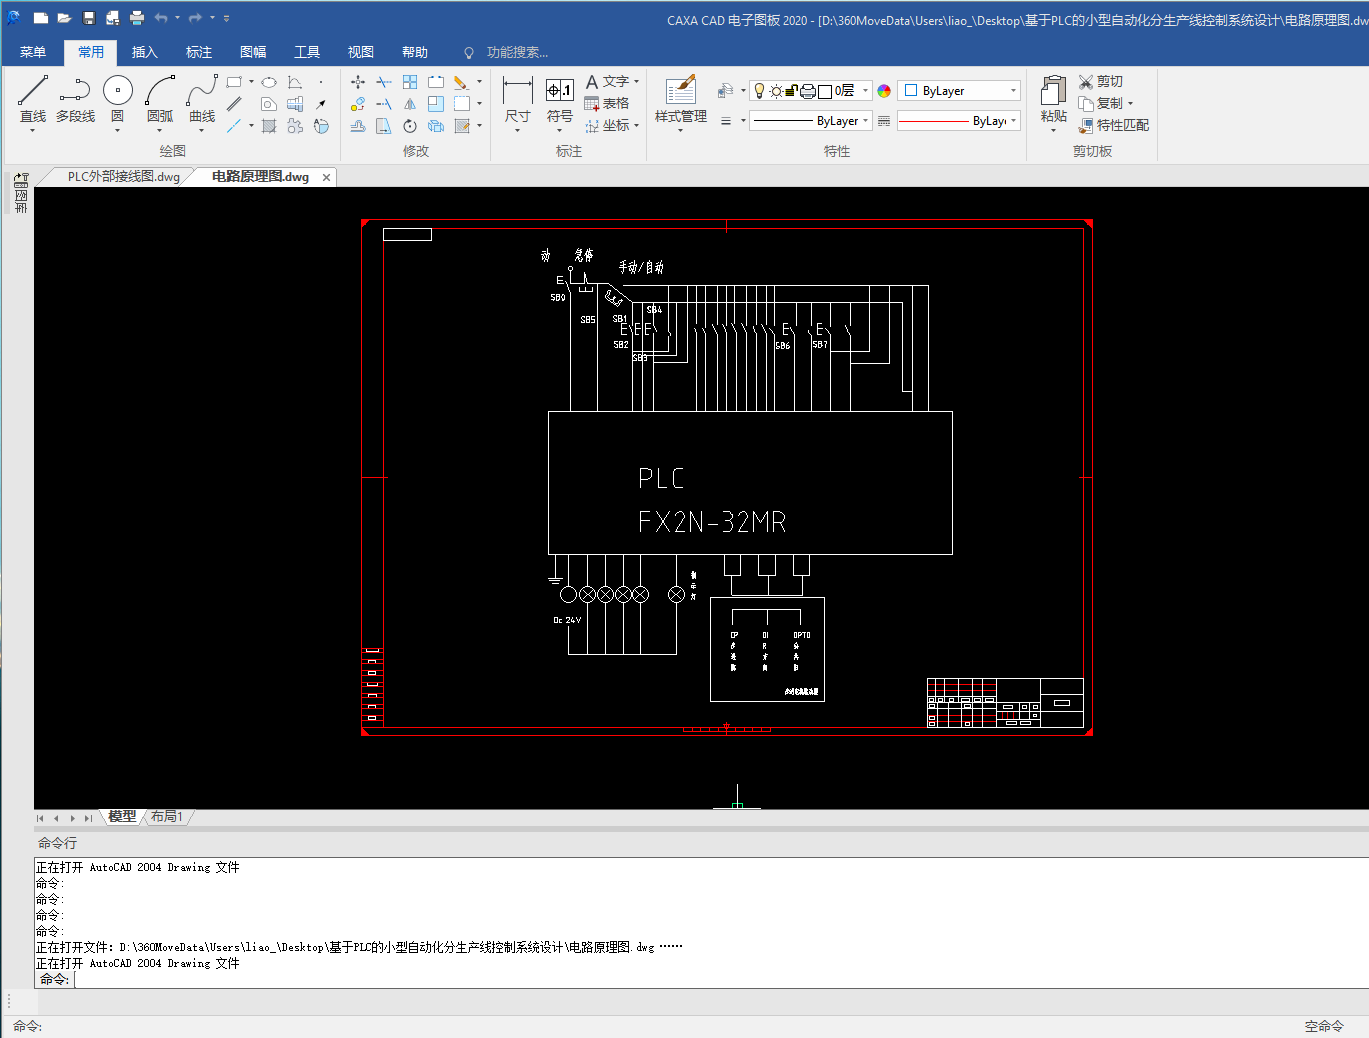Image resolution: width=1369 pixels, height=1038 pixels.
Task: Save the drawing using the floppy disk icon
Action: [x=88, y=18]
